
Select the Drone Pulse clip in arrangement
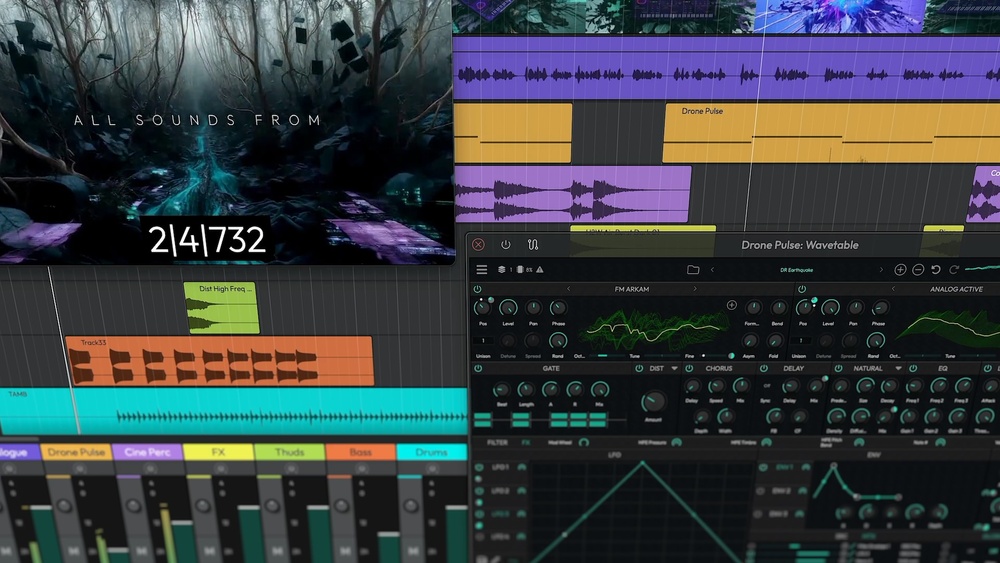point(831,133)
